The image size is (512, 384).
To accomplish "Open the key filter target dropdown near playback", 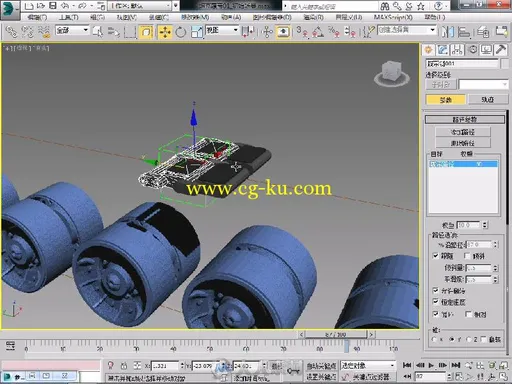I will pyautogui.click(x=367, y=365).
